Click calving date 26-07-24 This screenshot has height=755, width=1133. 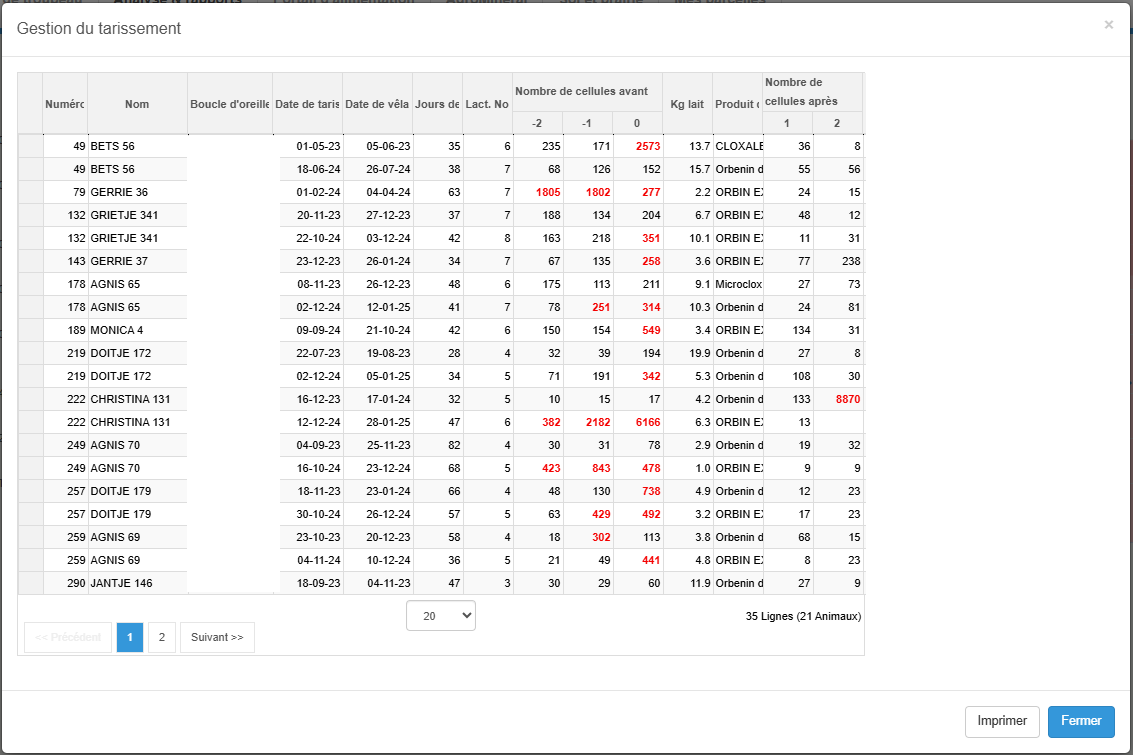point(388,169)
